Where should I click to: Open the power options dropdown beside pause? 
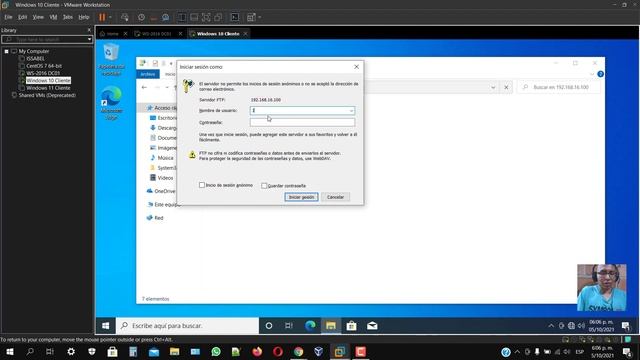pos(110,17)
